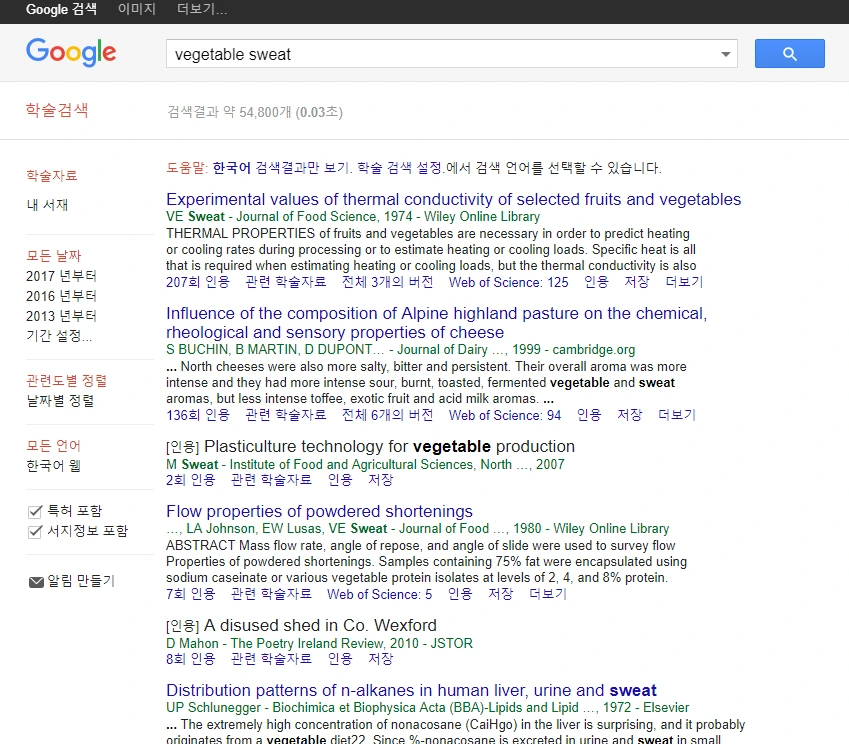Click 인용 cite link beside Web of Science: 94
Screen dimensions: 849x744
(x=589, y=415)
